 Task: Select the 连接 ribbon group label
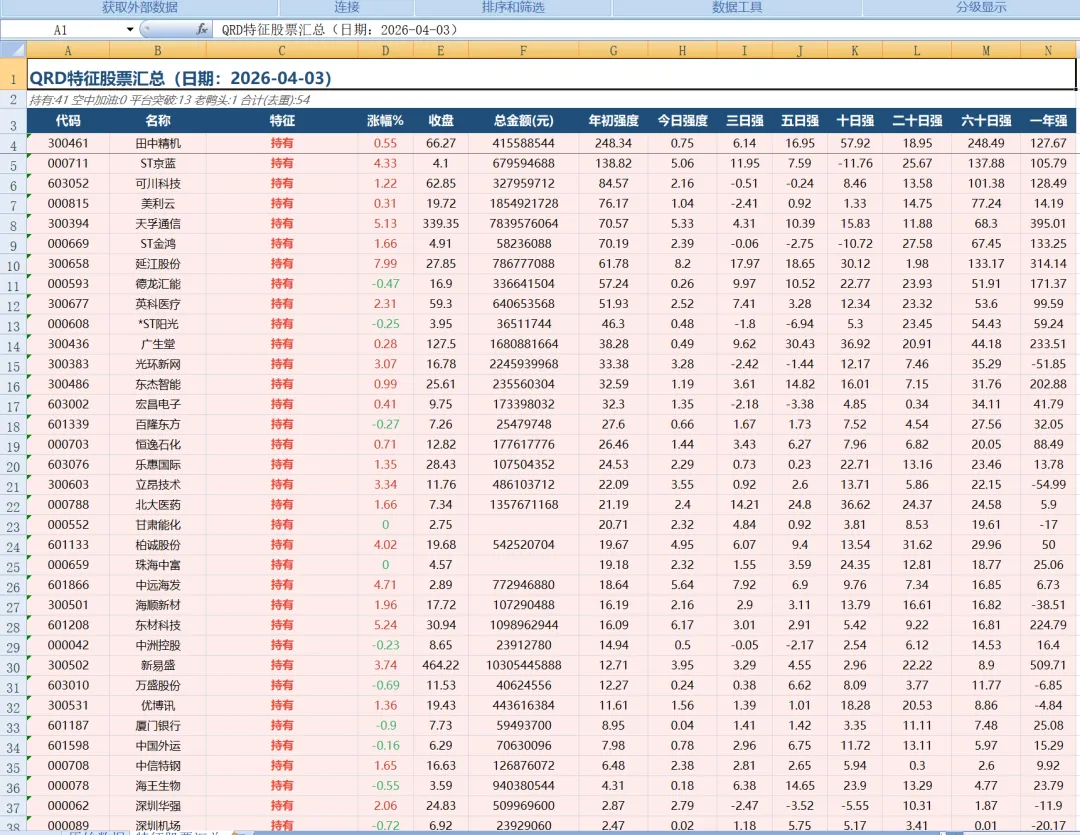point(346,7)
